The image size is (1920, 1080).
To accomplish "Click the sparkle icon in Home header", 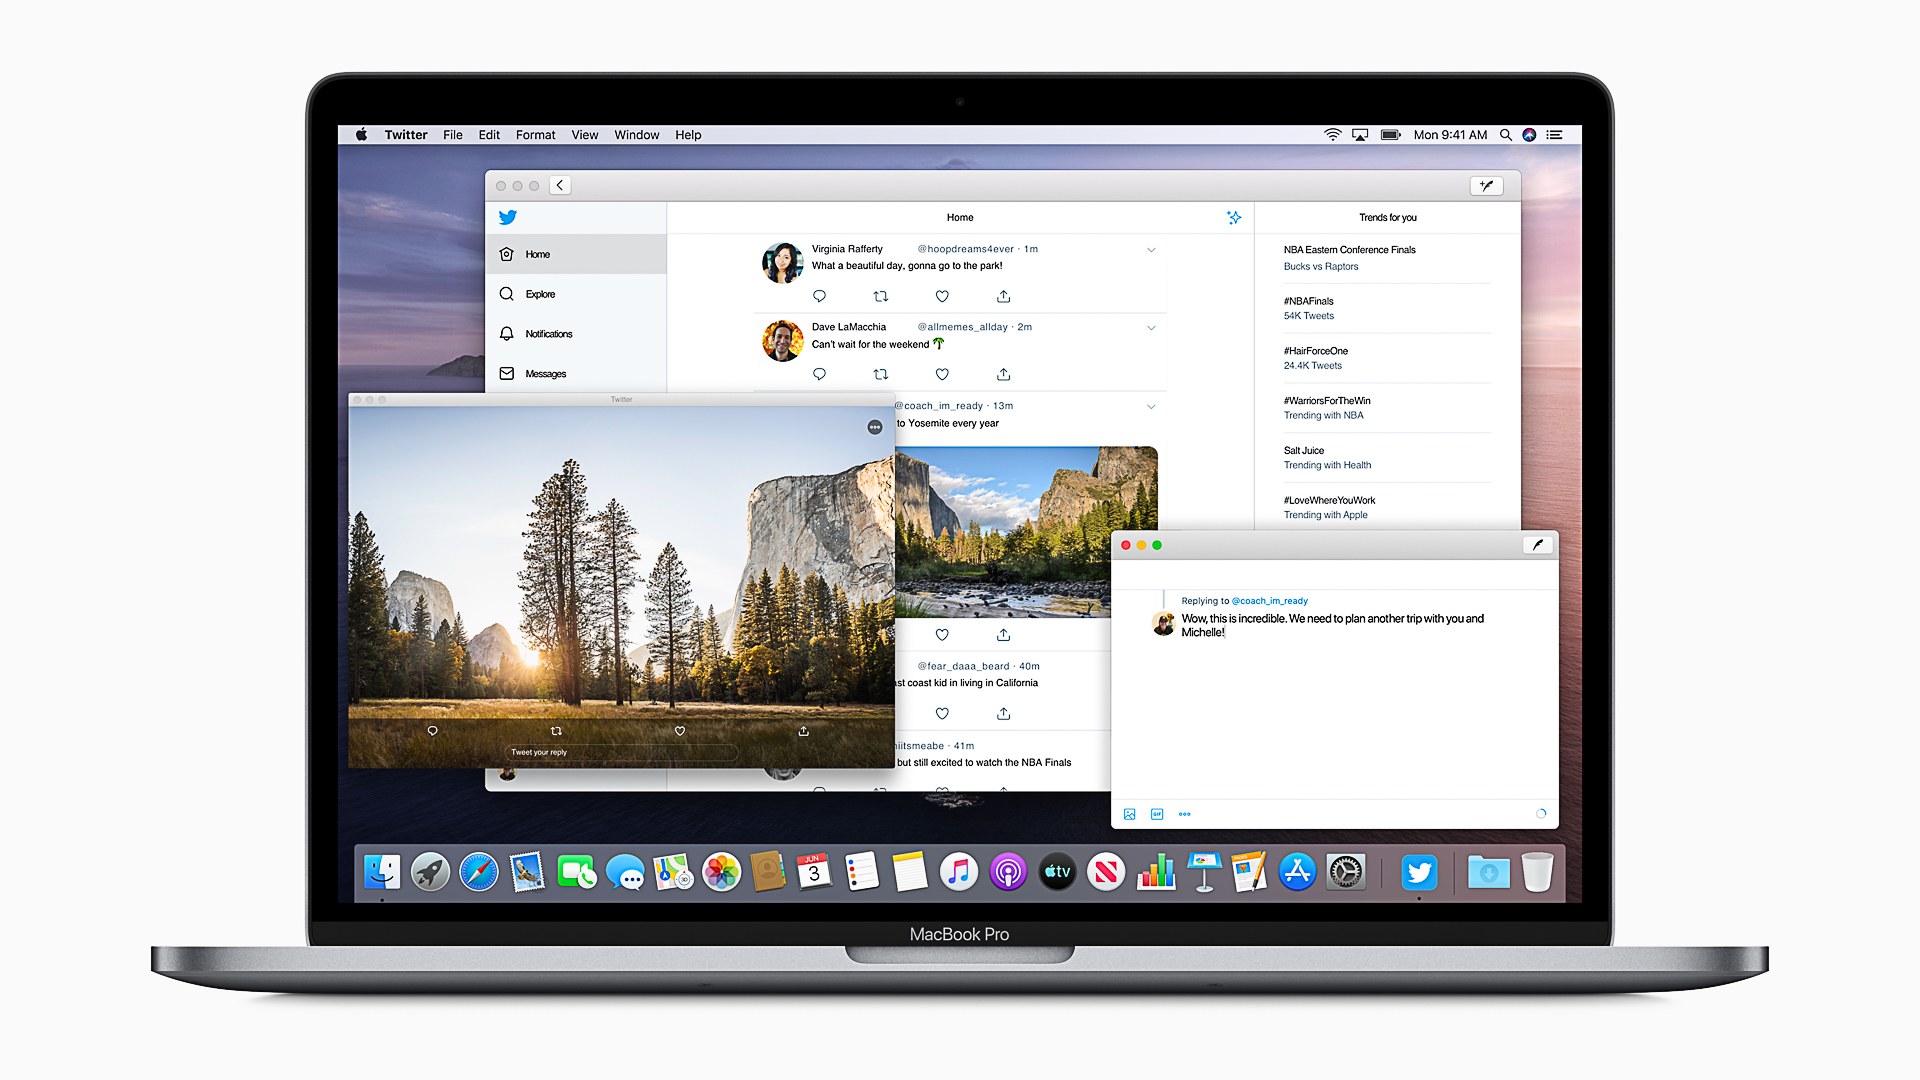I will (x=1234, y=217).
